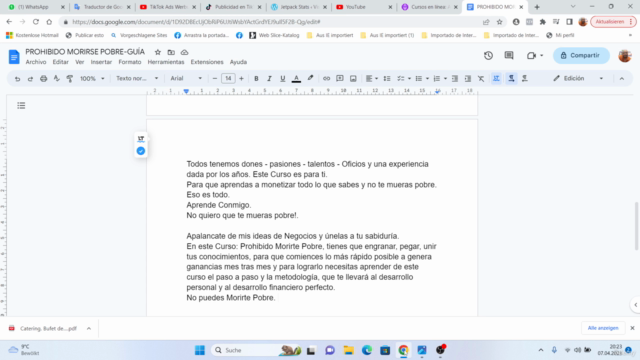The height and width of the screenshot is (360, 640).
Task: Expand the Catering pdf download options
Action: coord(89,328)
